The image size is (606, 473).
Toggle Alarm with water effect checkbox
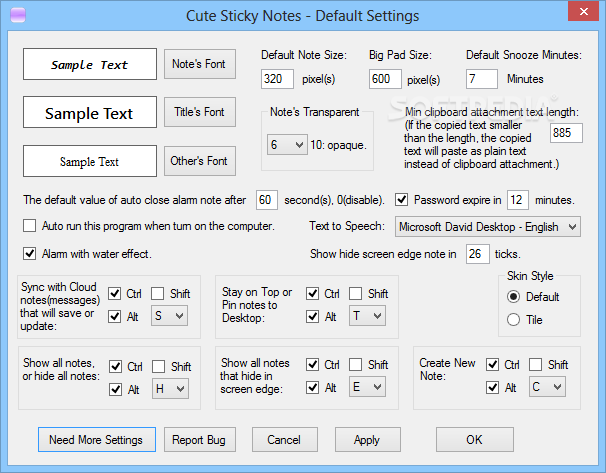29,254
